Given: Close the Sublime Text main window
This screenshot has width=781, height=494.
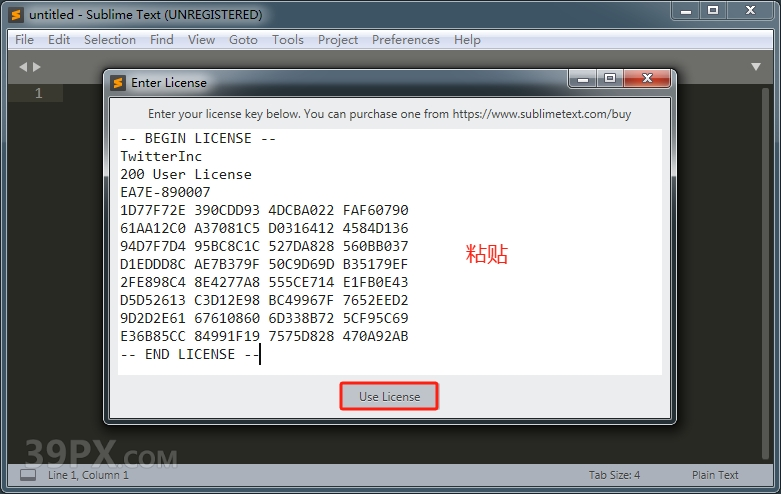Looking at the screenshot, I should (750, 10).
